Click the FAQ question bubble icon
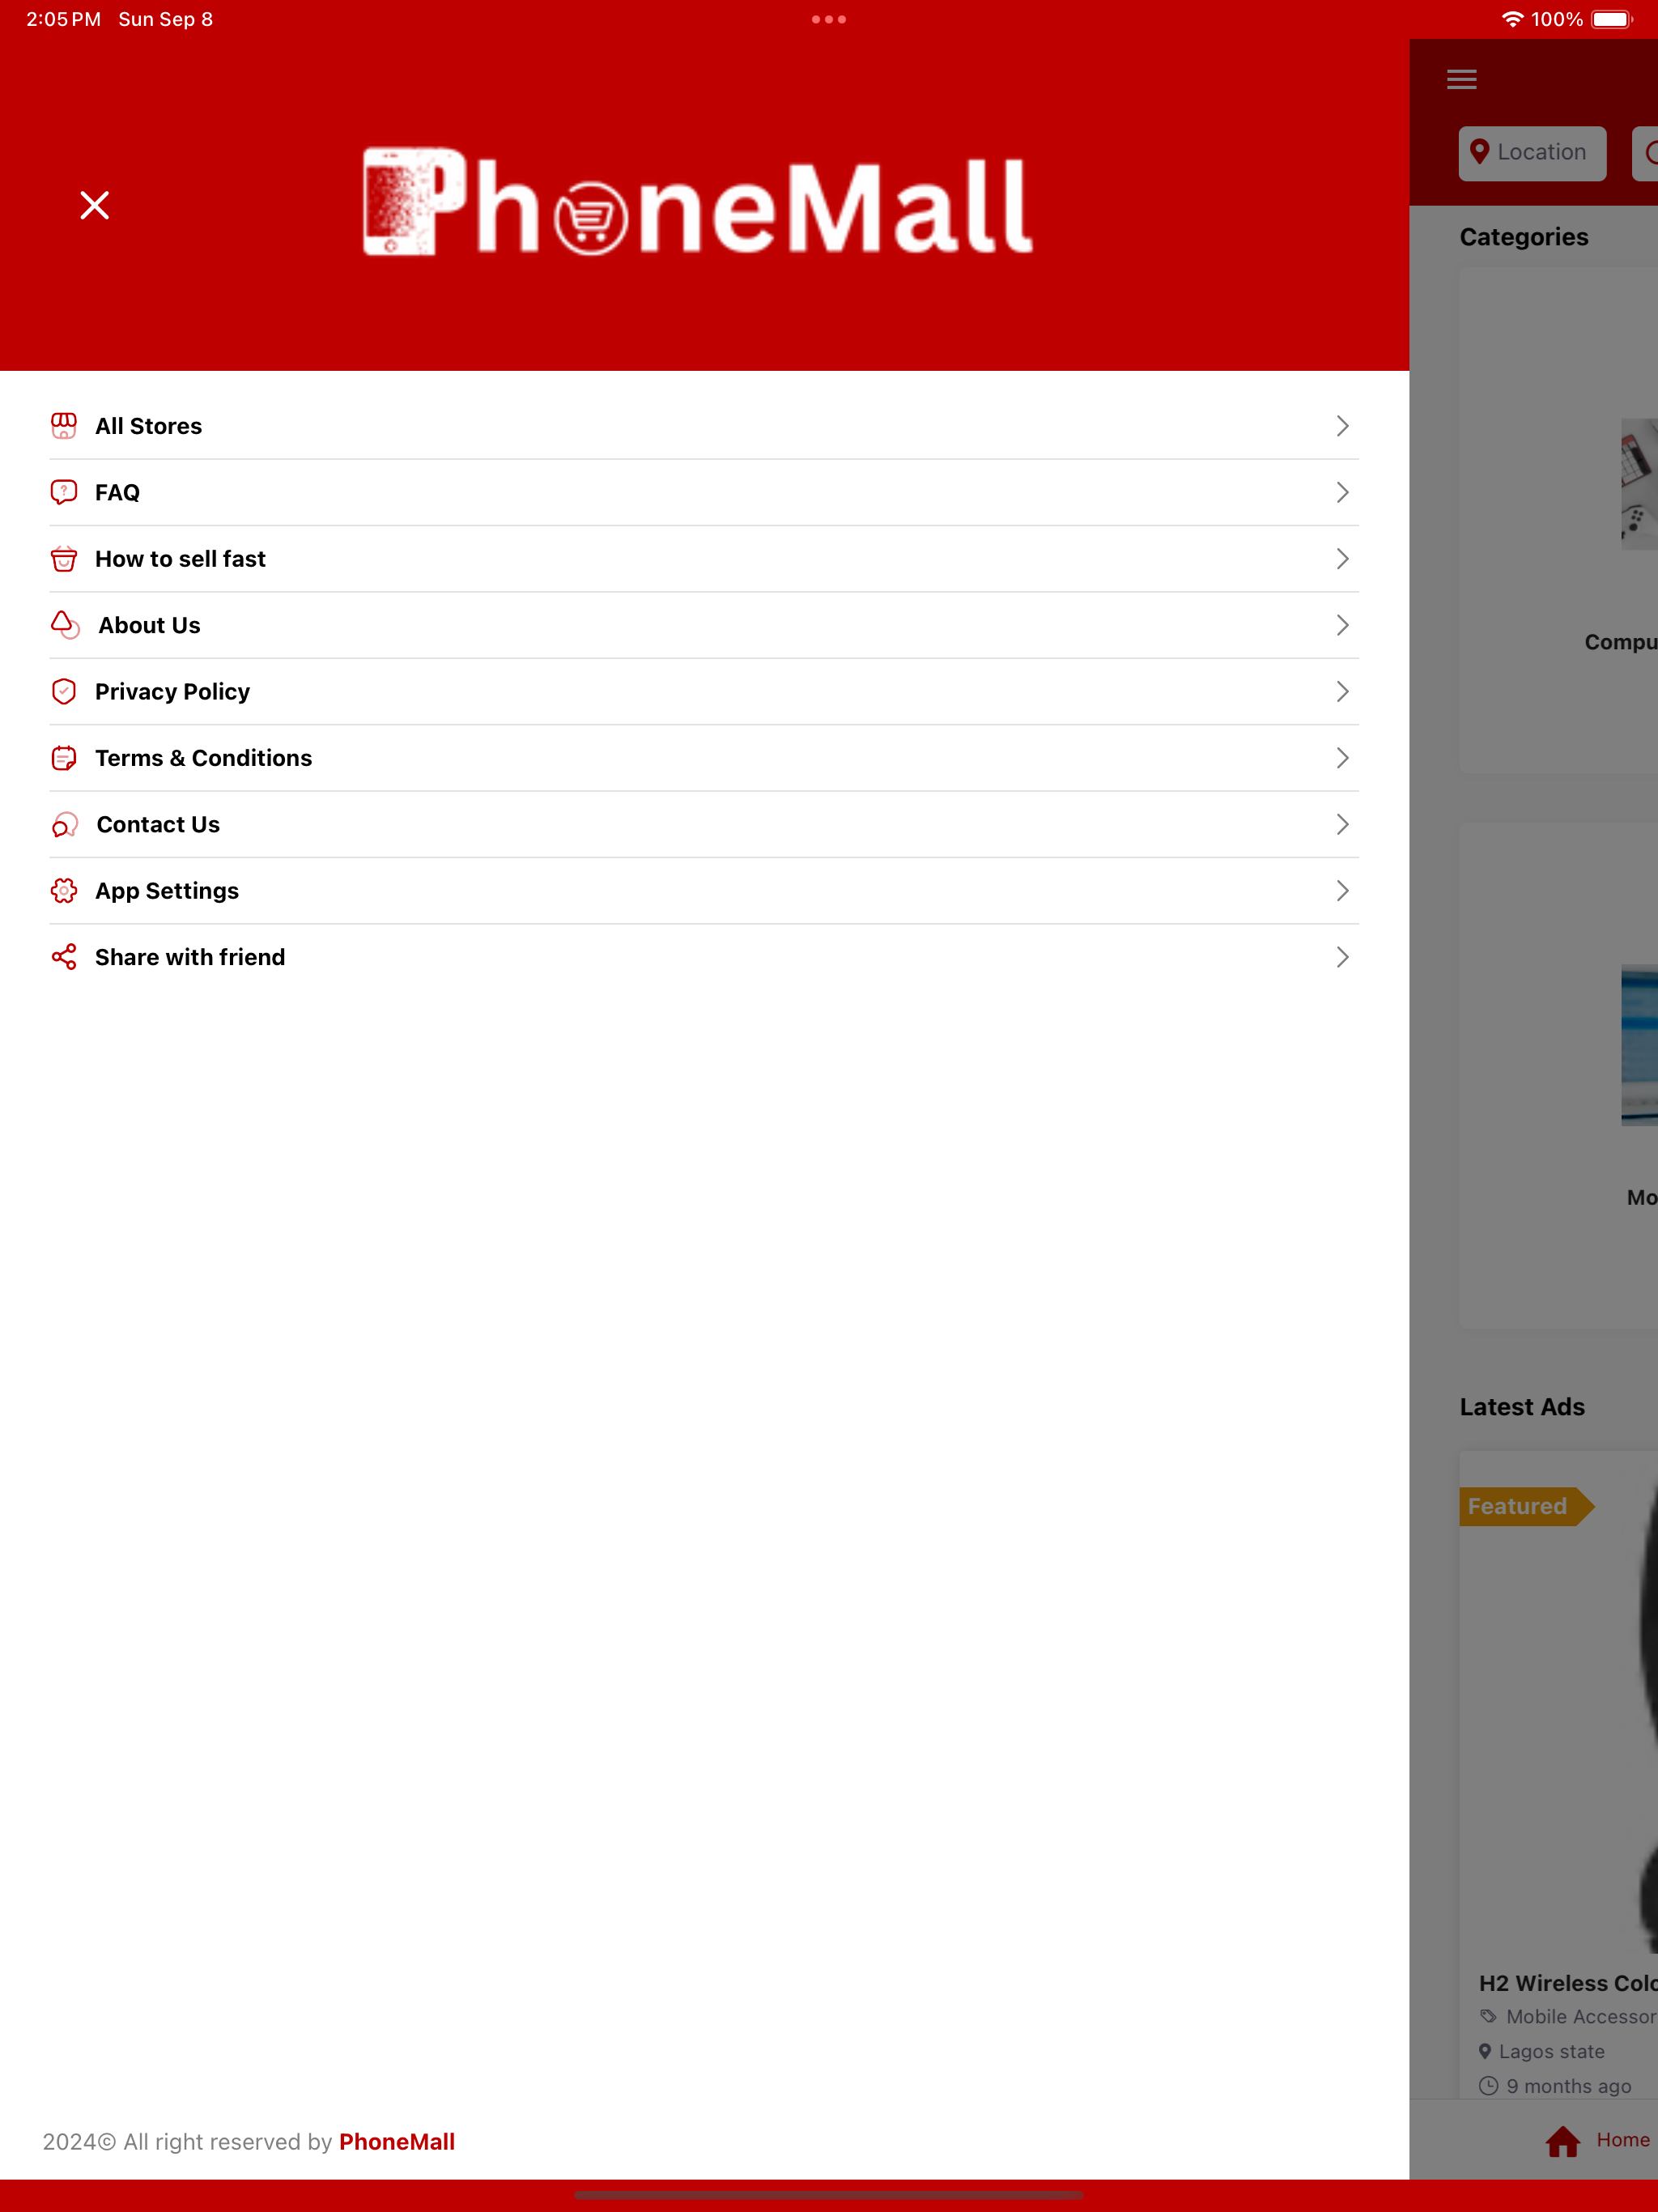 [64, 492]
